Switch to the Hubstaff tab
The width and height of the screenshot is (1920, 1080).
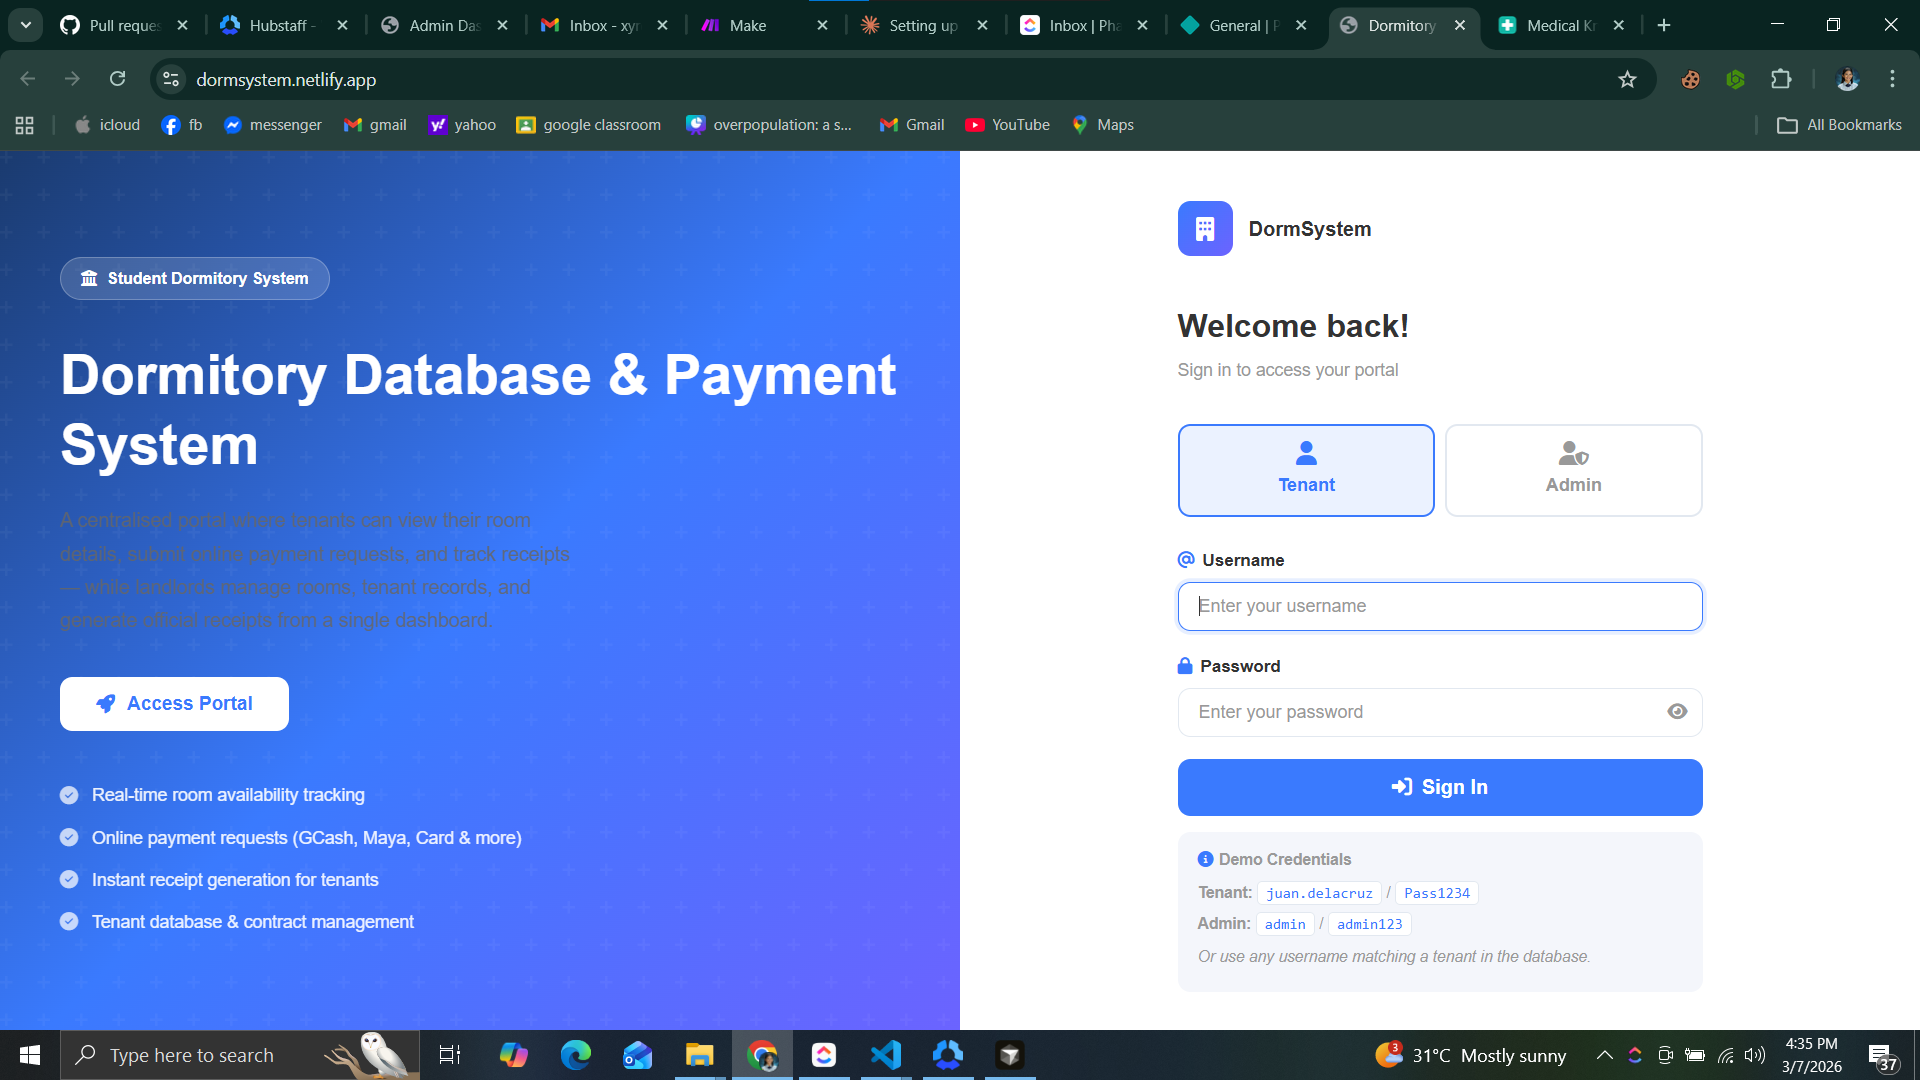click(278, 25)
